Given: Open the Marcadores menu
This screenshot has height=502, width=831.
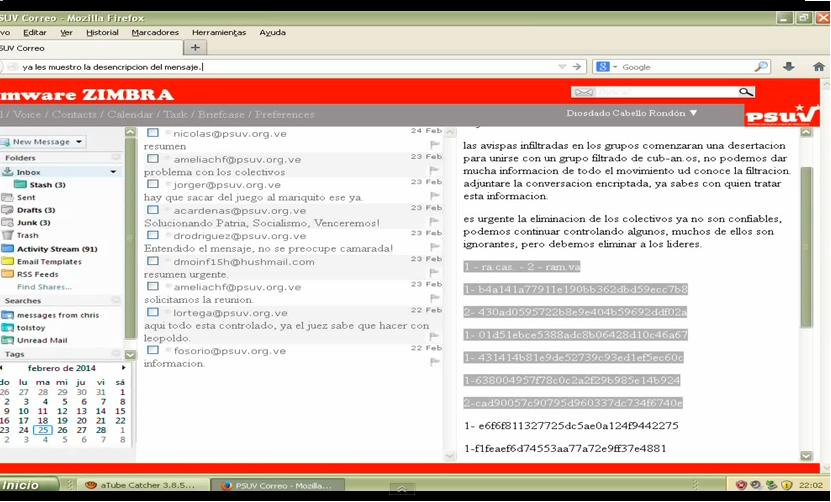Looking at the screenshot, I should pyautogui.click(x=155, y=32).
